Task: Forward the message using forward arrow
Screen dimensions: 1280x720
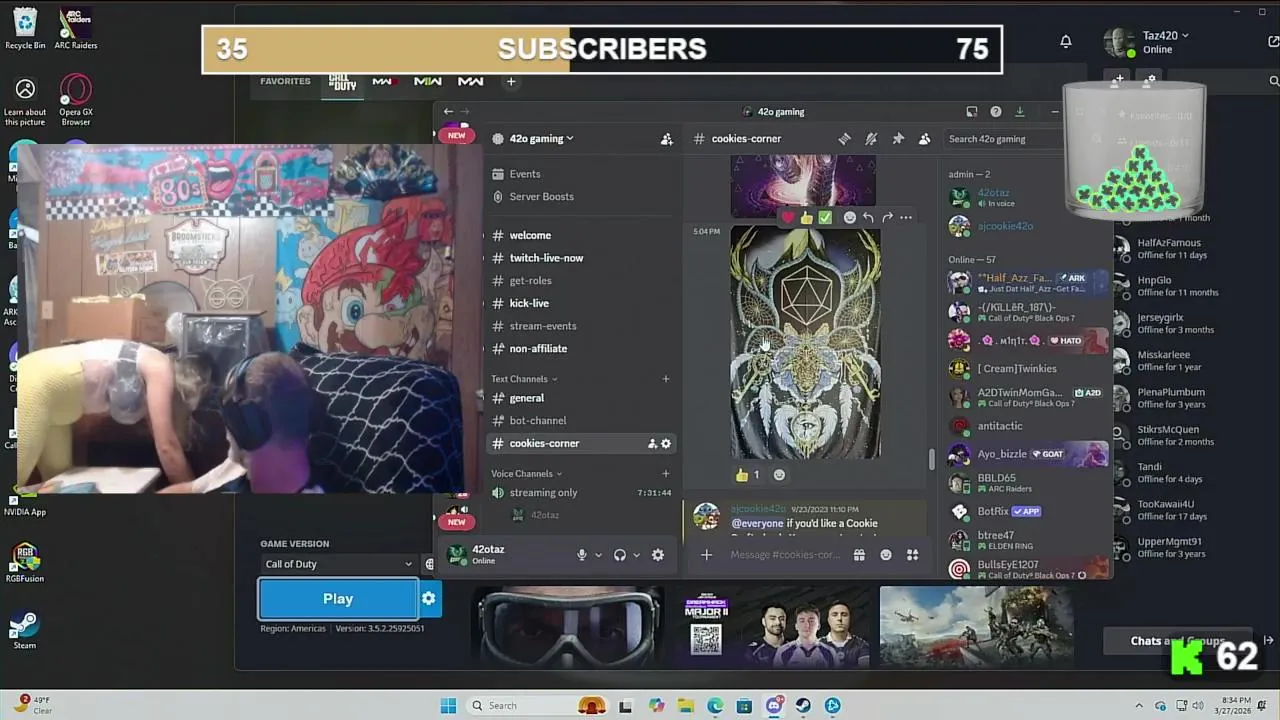Action: coord(887,217)
